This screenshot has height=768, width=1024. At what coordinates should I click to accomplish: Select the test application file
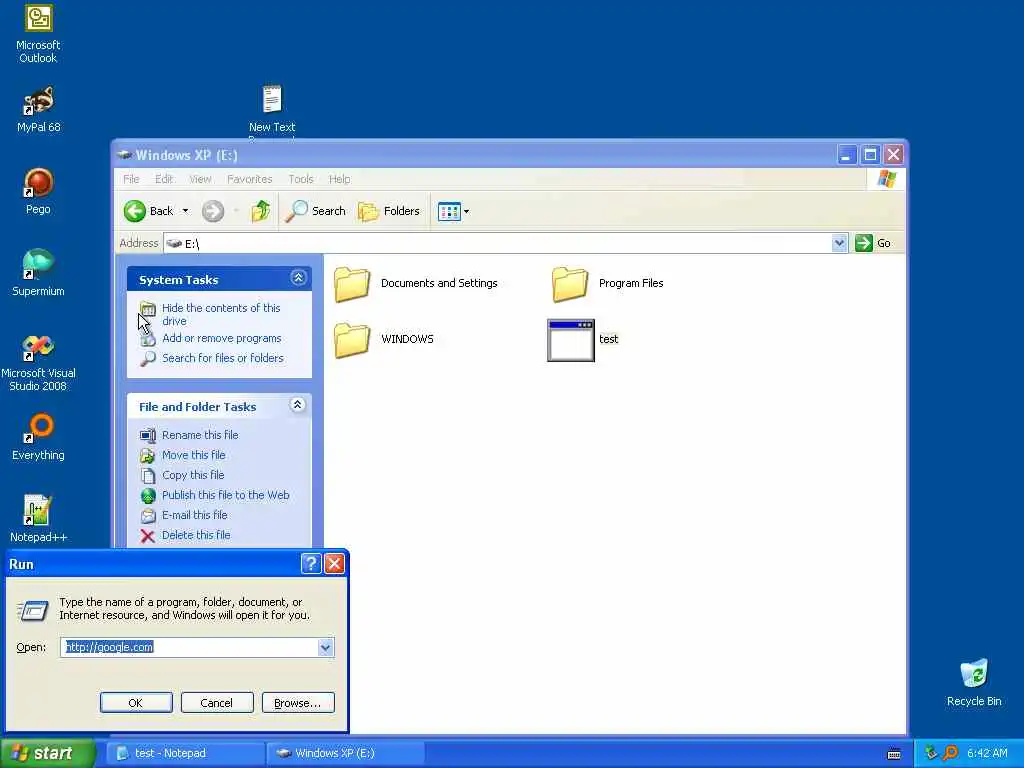[x=583, y=340]
